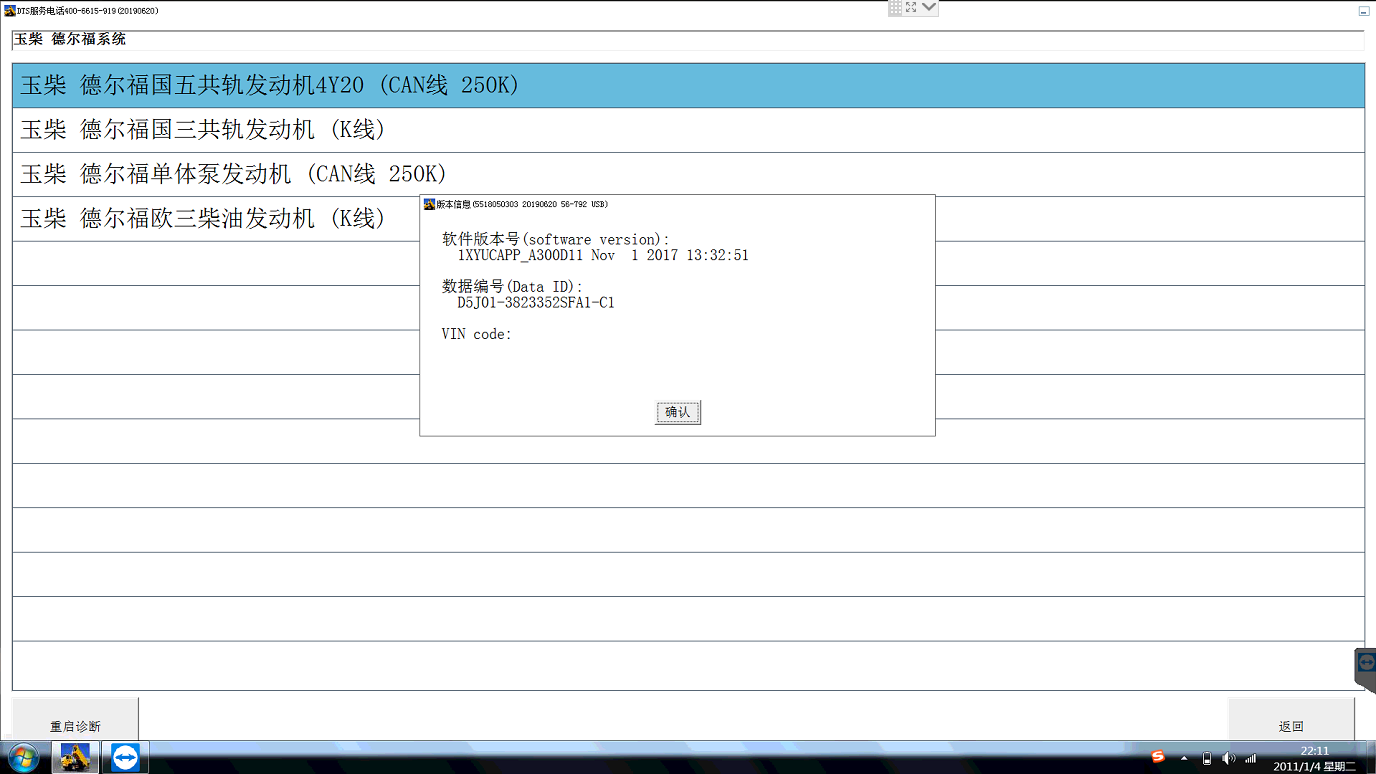Viewport: 1376px width, 774px height.
Task: Click the DTS window title bar icon
Action: pos(10,11)
